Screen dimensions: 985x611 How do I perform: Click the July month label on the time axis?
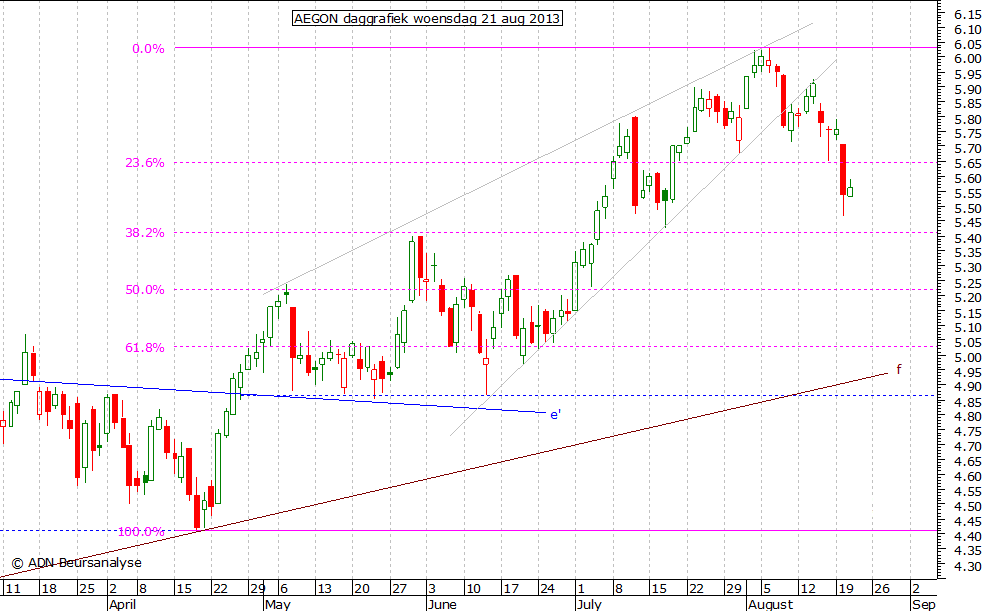click(x=589, y=604)
